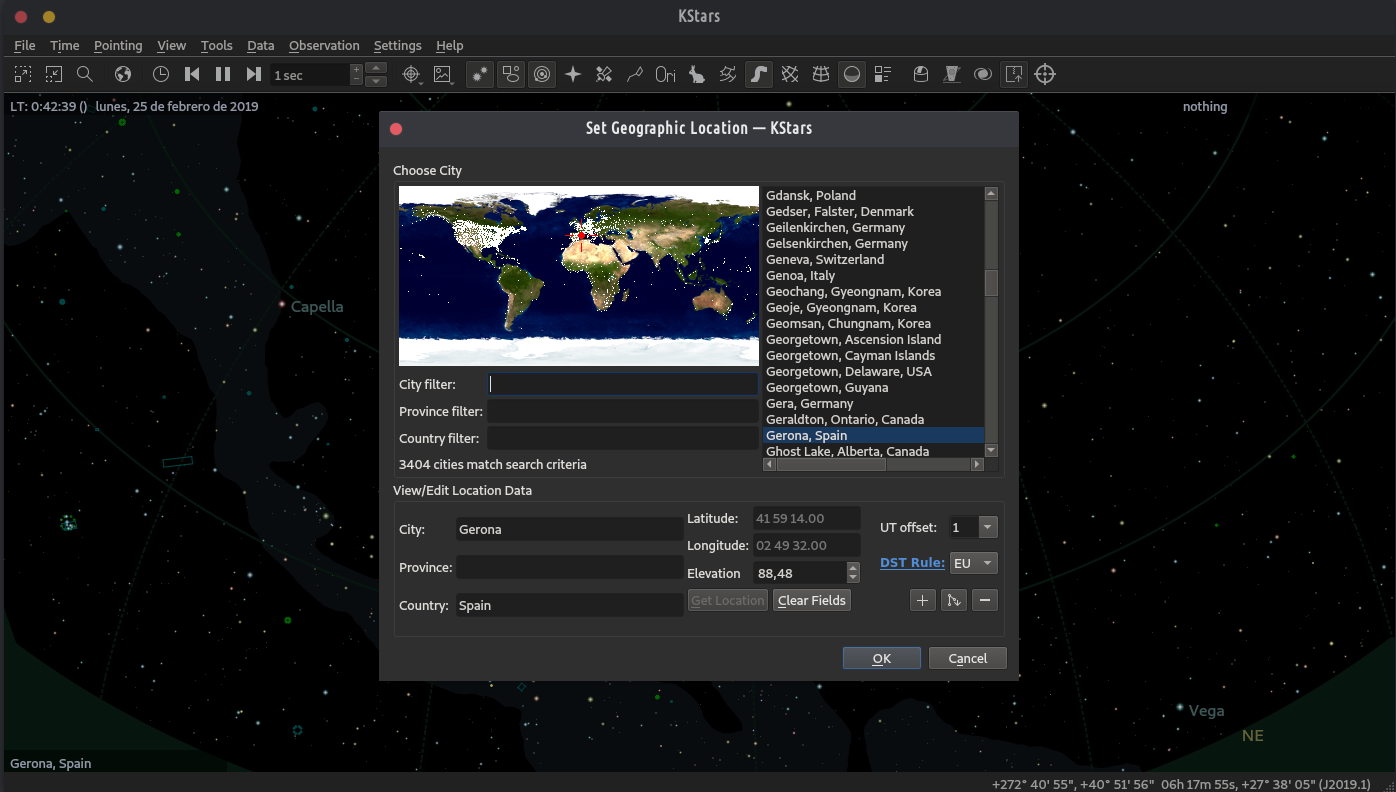The height and width of the screenshot is (792, 1396).
Task: Click the globe Geographic Location icon
Action: [123, 74]
